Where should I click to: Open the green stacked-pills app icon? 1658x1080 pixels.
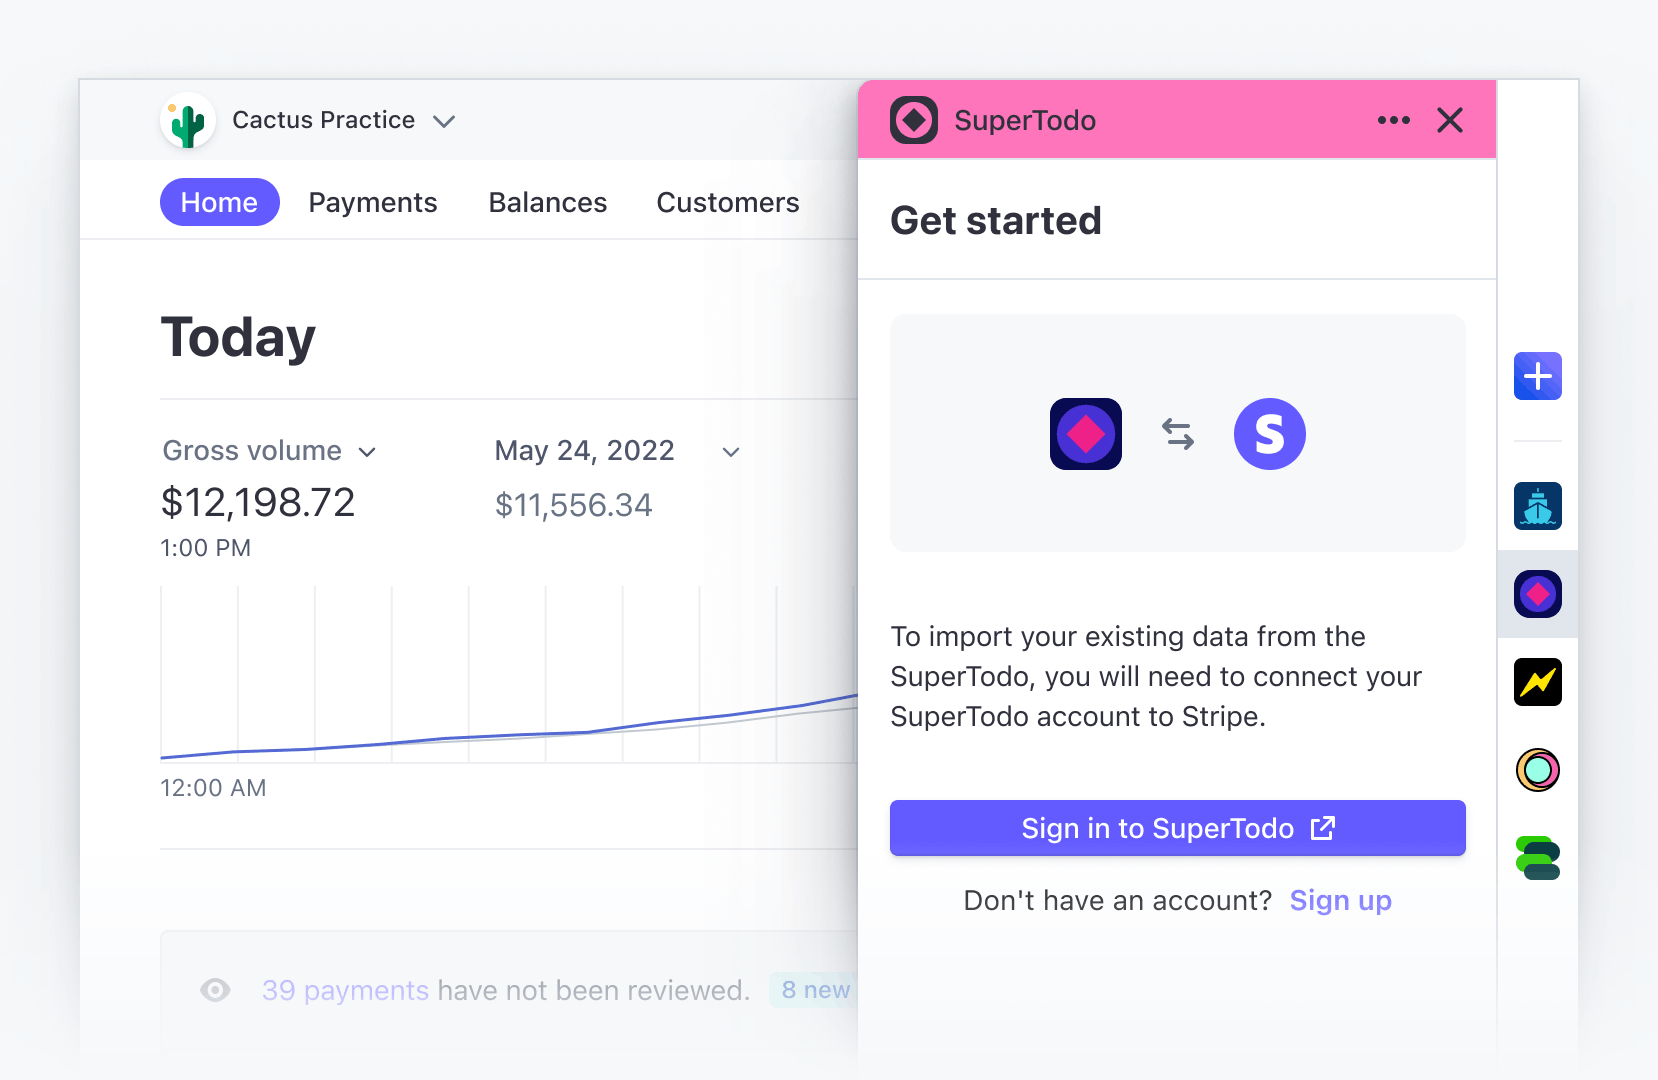point(1537,858)
